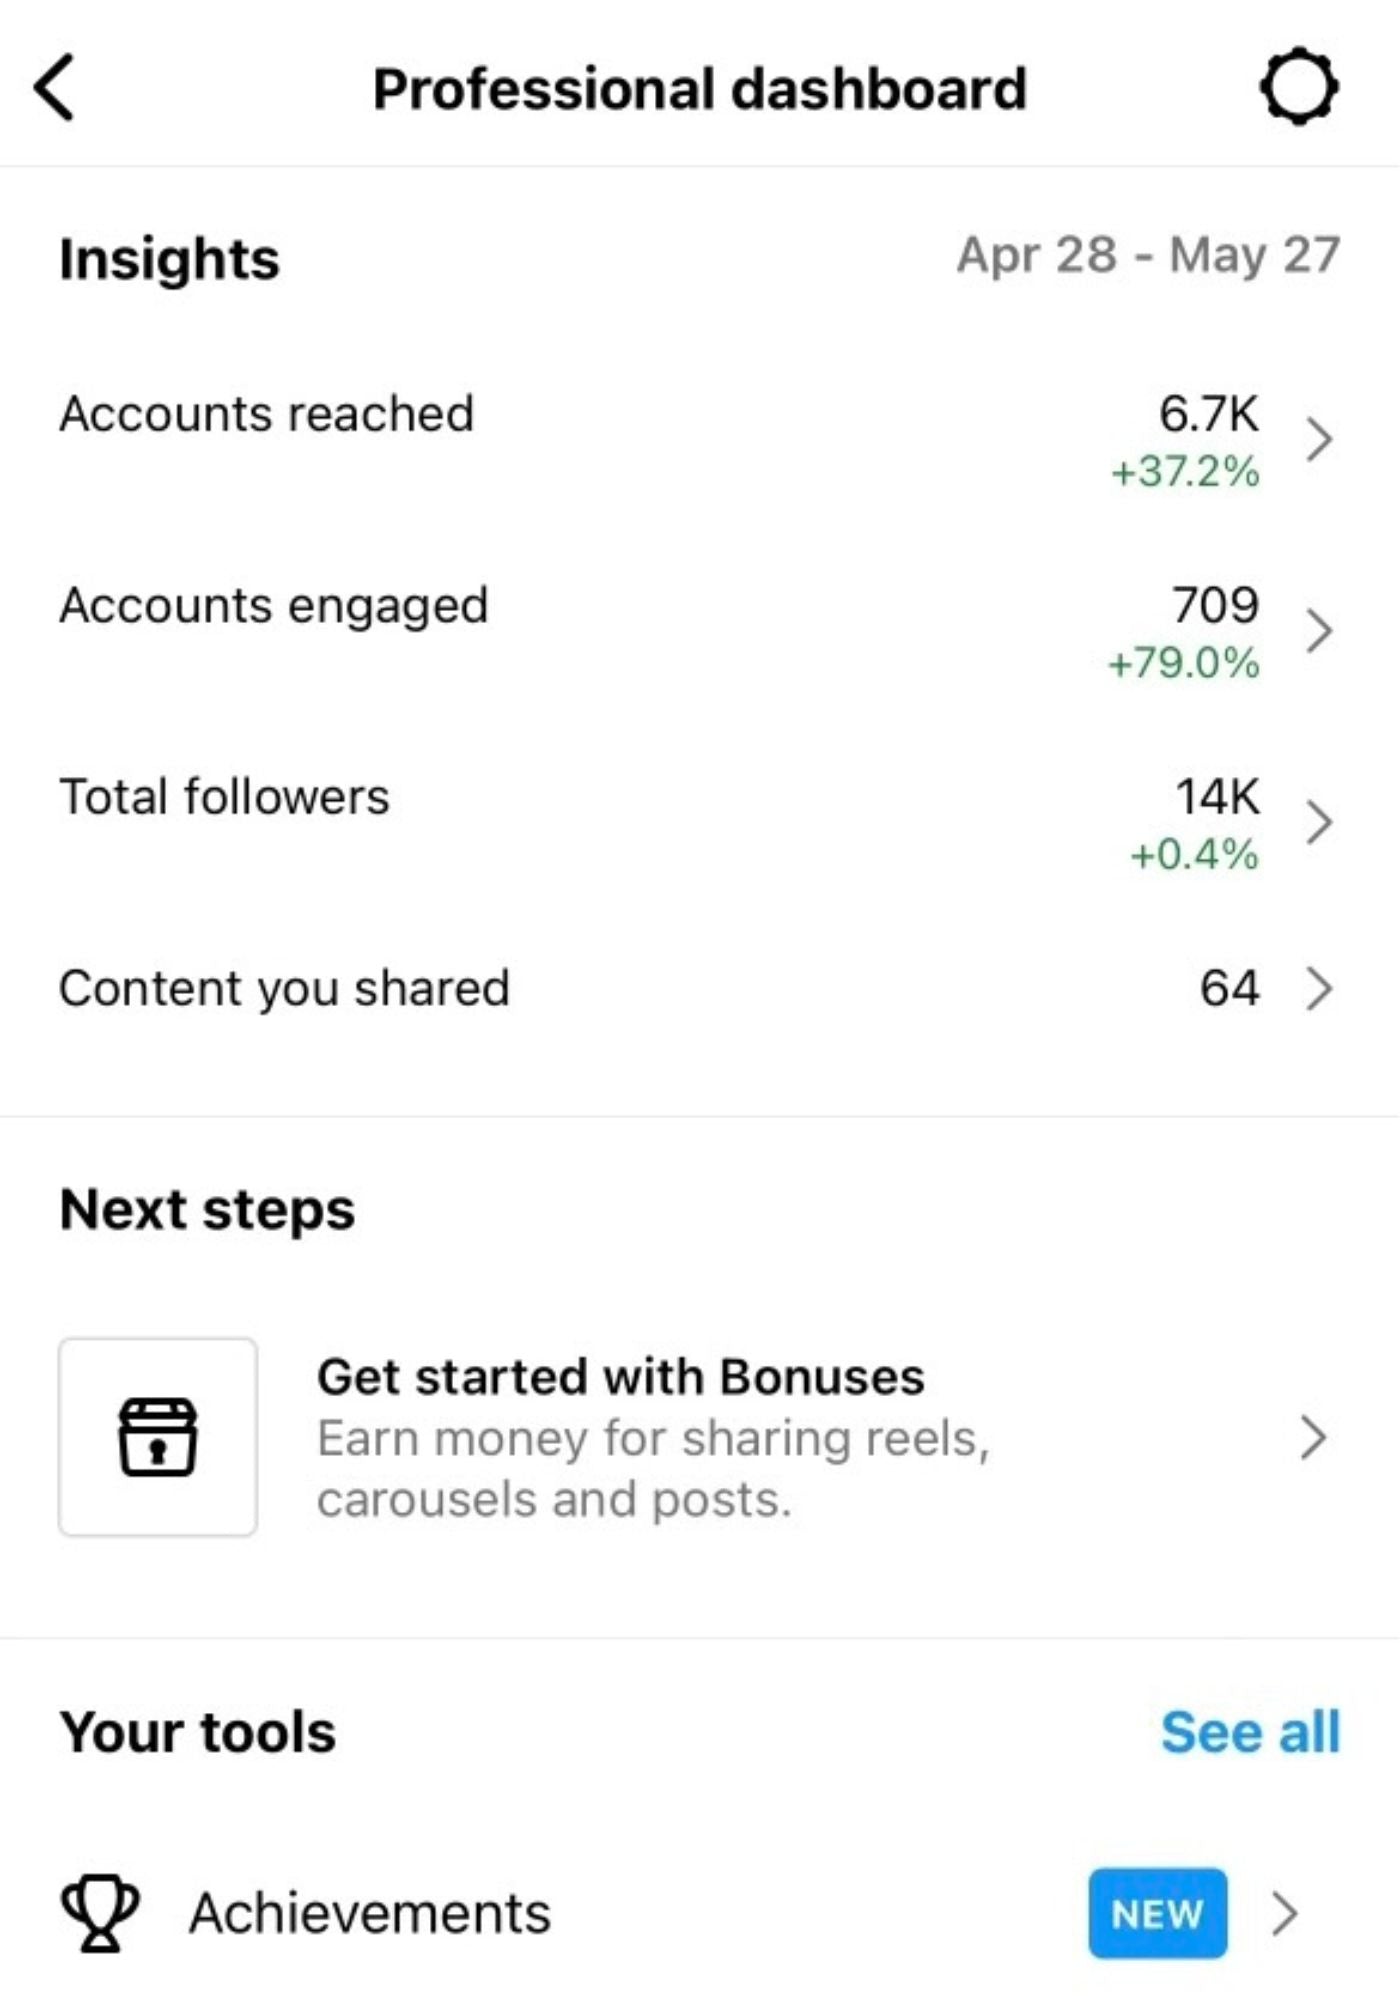
Task: Select the Apr 28 - May 27 date range
Action: click(x=1148, y=256)
